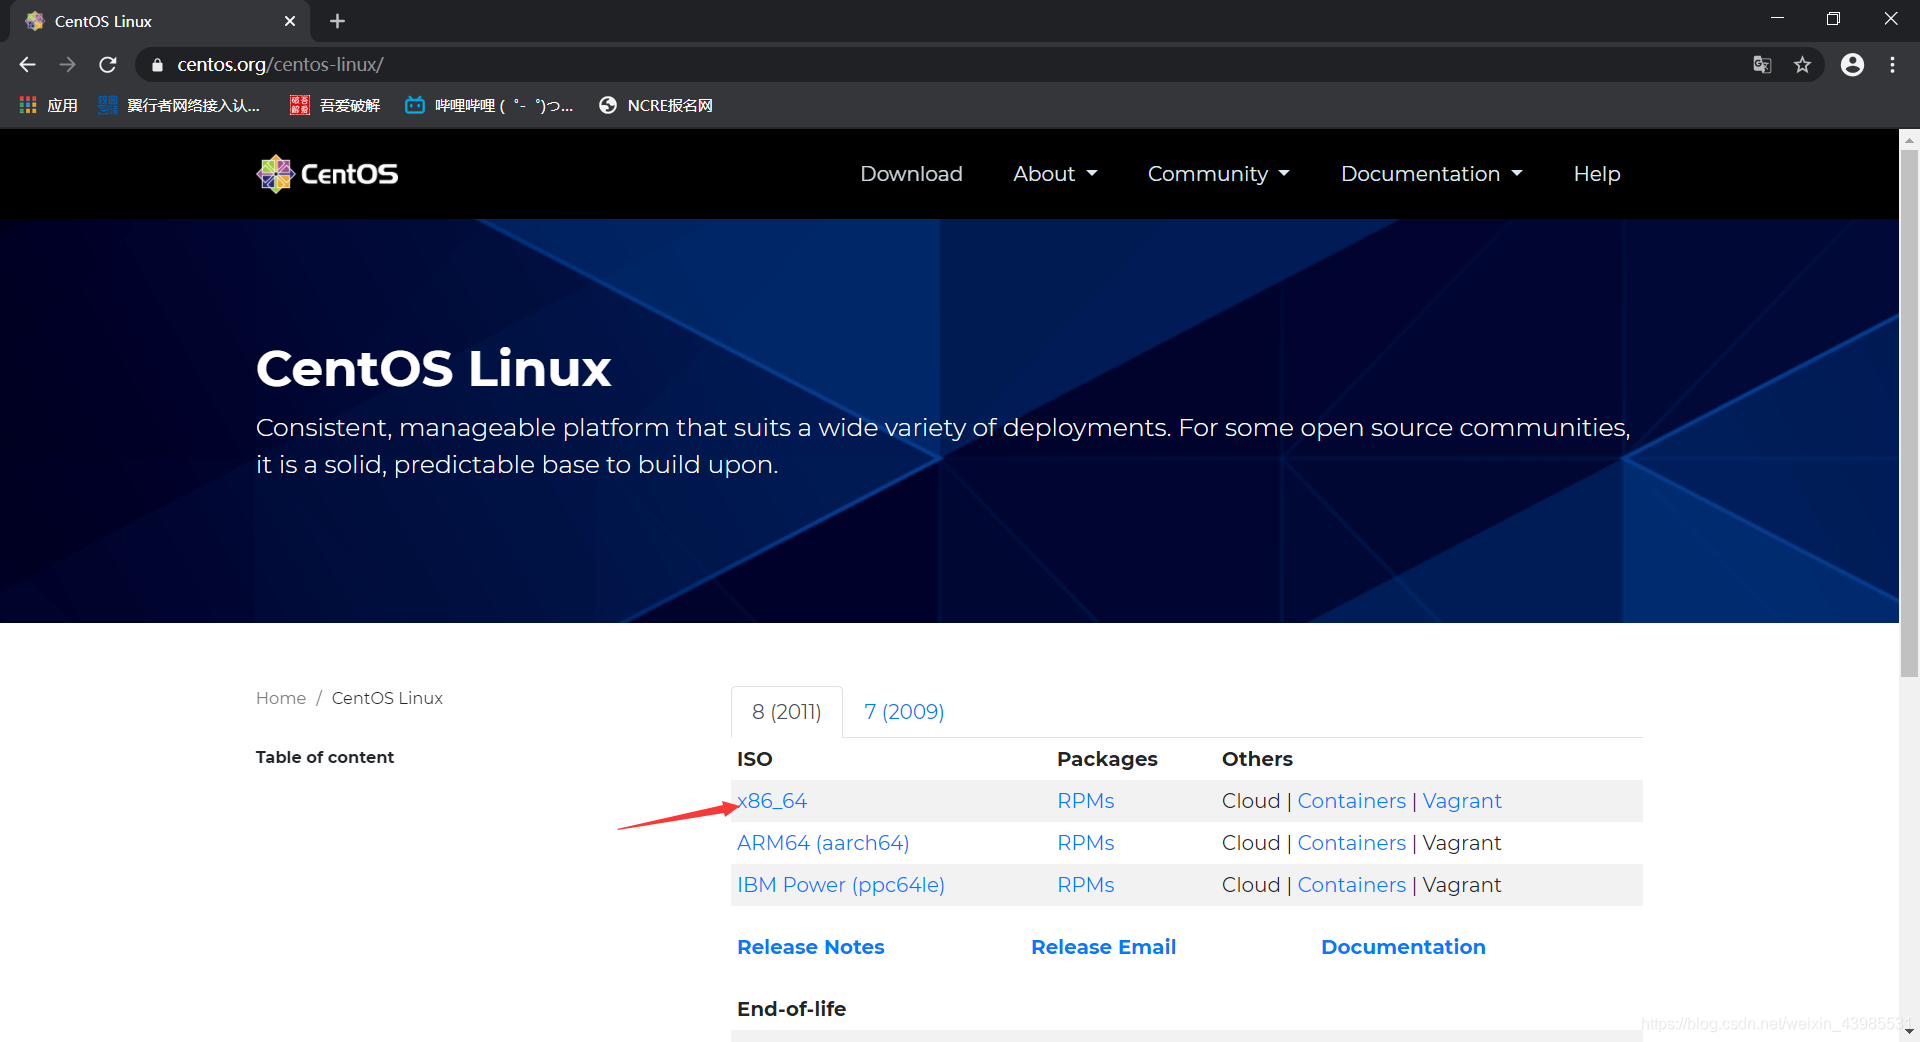Click the Table of content heading
This screenshot has width=1920, height=1042.
[x=325, y=757]
